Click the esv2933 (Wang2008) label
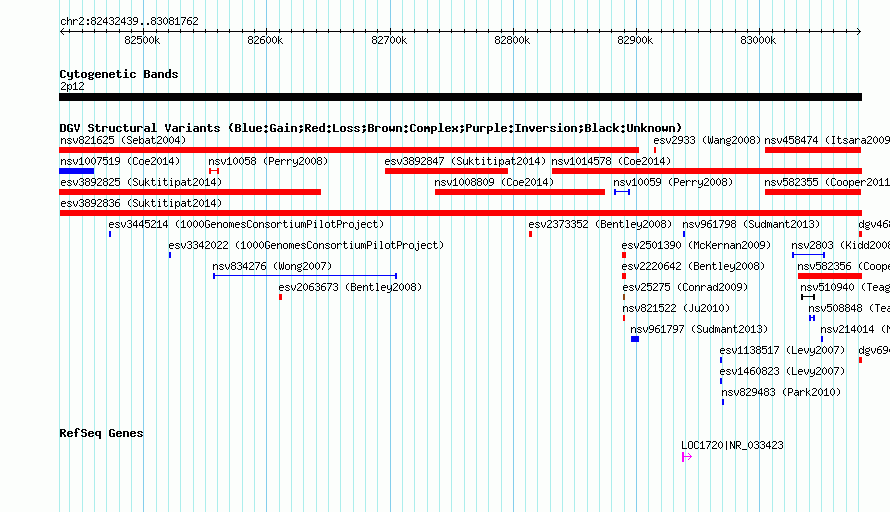Screen dimensions: 890x512 [707, 140]
